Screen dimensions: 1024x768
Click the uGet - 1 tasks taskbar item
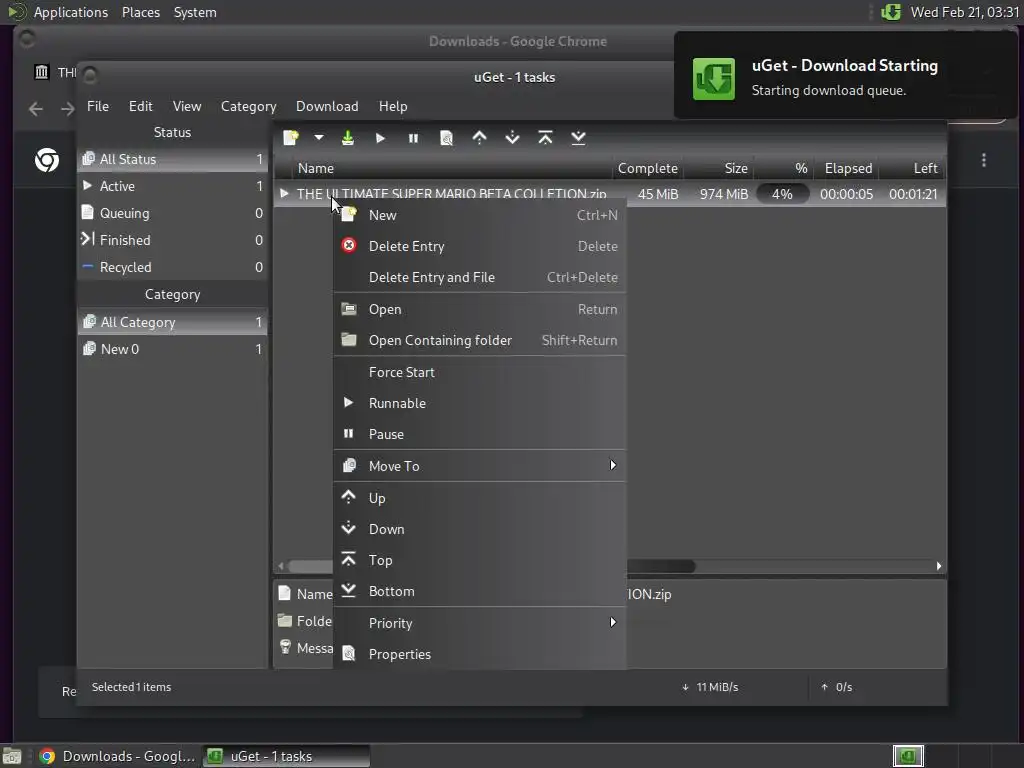click(286, 756)
